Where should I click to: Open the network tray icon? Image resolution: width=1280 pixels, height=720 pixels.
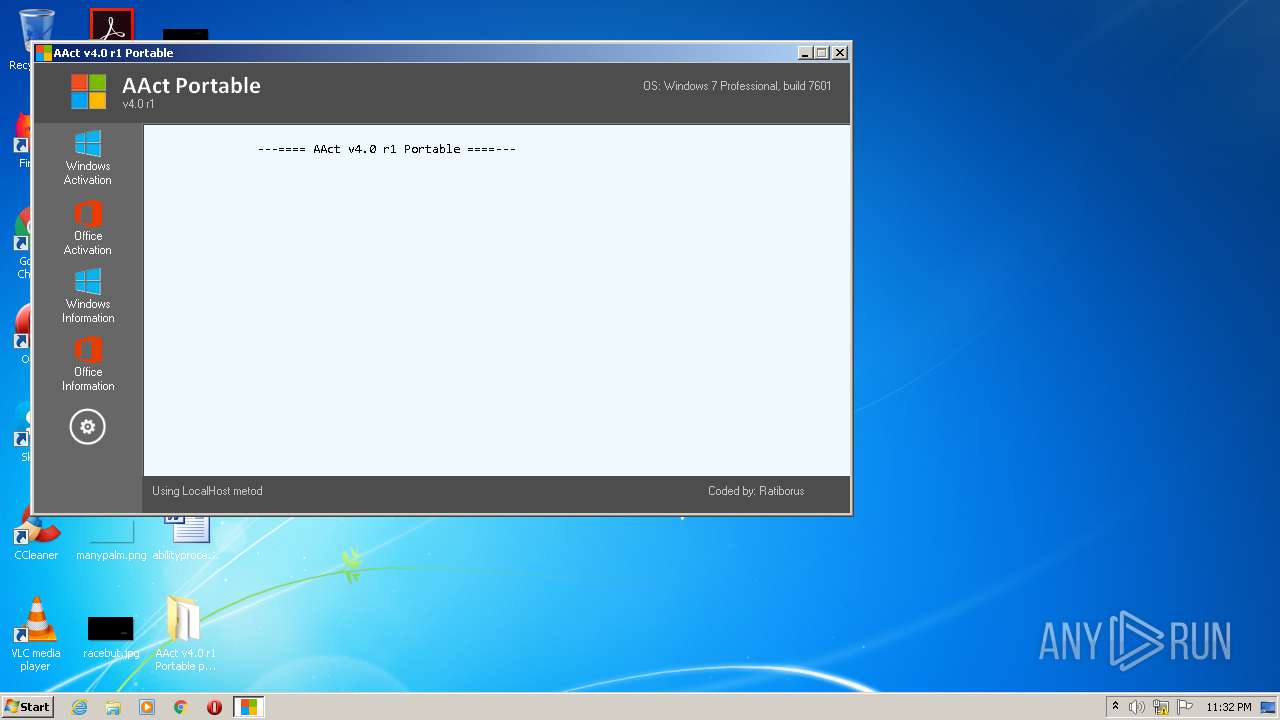tap(1161, 707)
